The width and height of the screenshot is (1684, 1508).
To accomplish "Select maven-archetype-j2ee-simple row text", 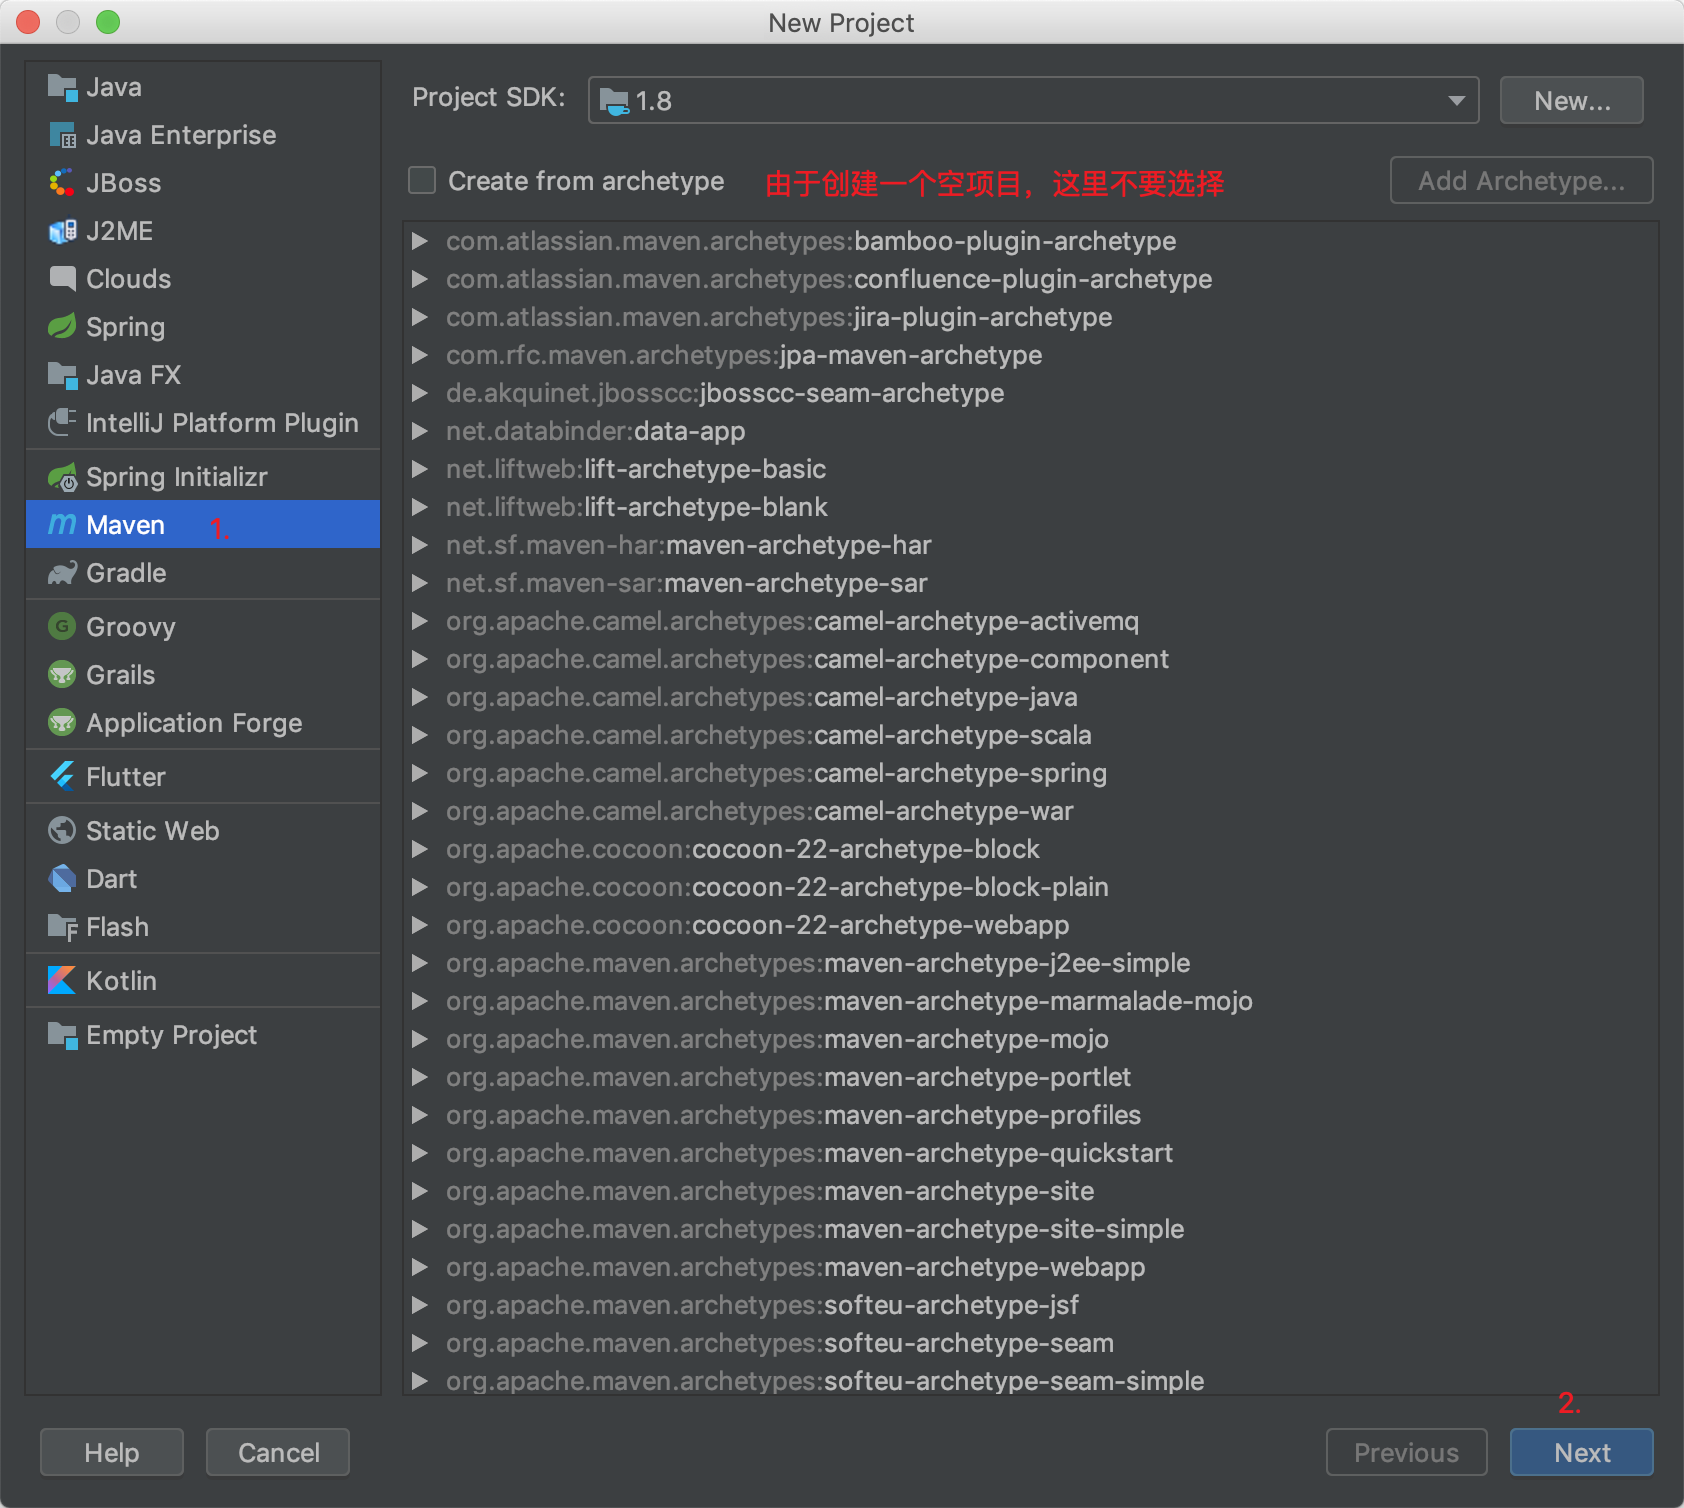I will click(818, 963).
